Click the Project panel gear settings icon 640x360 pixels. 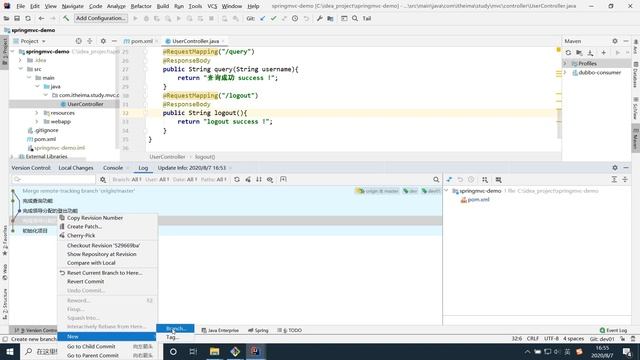pyautogui.click(x=103, y=41)
